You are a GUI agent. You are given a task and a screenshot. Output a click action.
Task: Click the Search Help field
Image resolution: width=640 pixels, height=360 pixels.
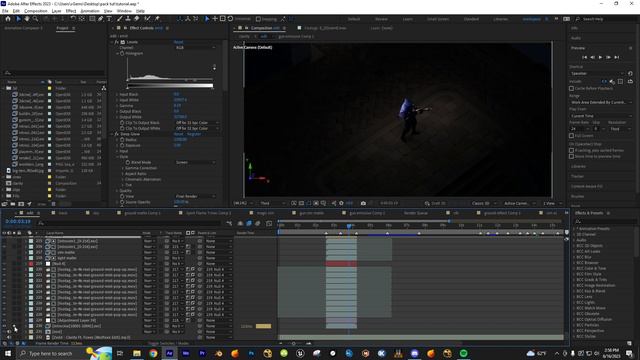[606, 19]
